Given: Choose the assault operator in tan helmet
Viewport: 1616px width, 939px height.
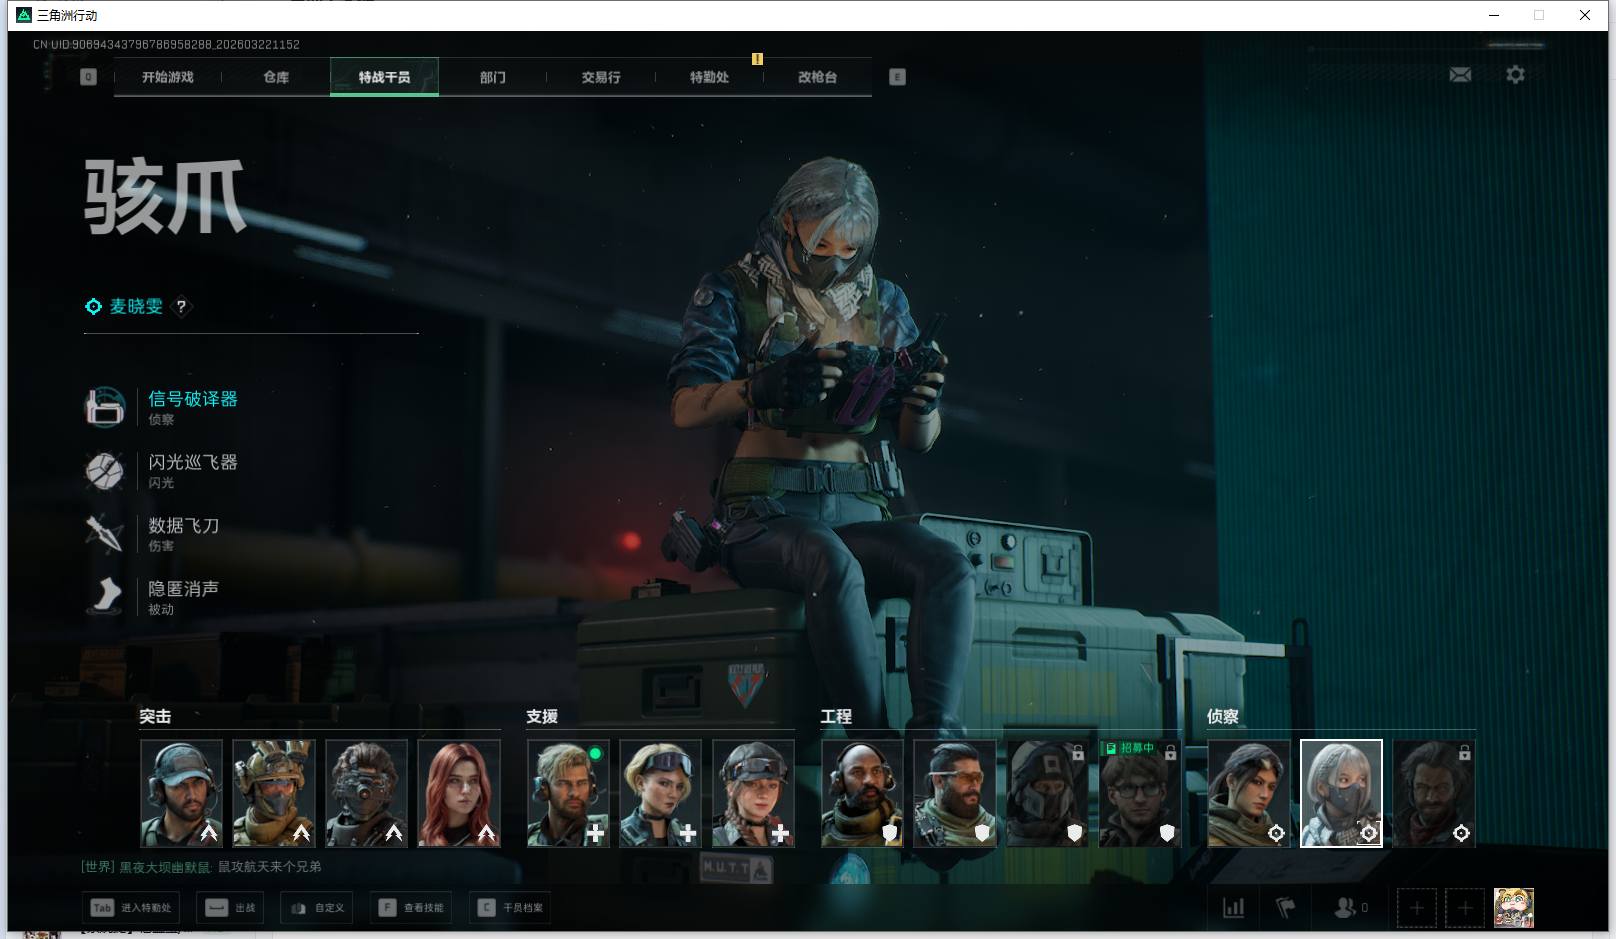Looking at the screenshot, I should coord(274,793).
